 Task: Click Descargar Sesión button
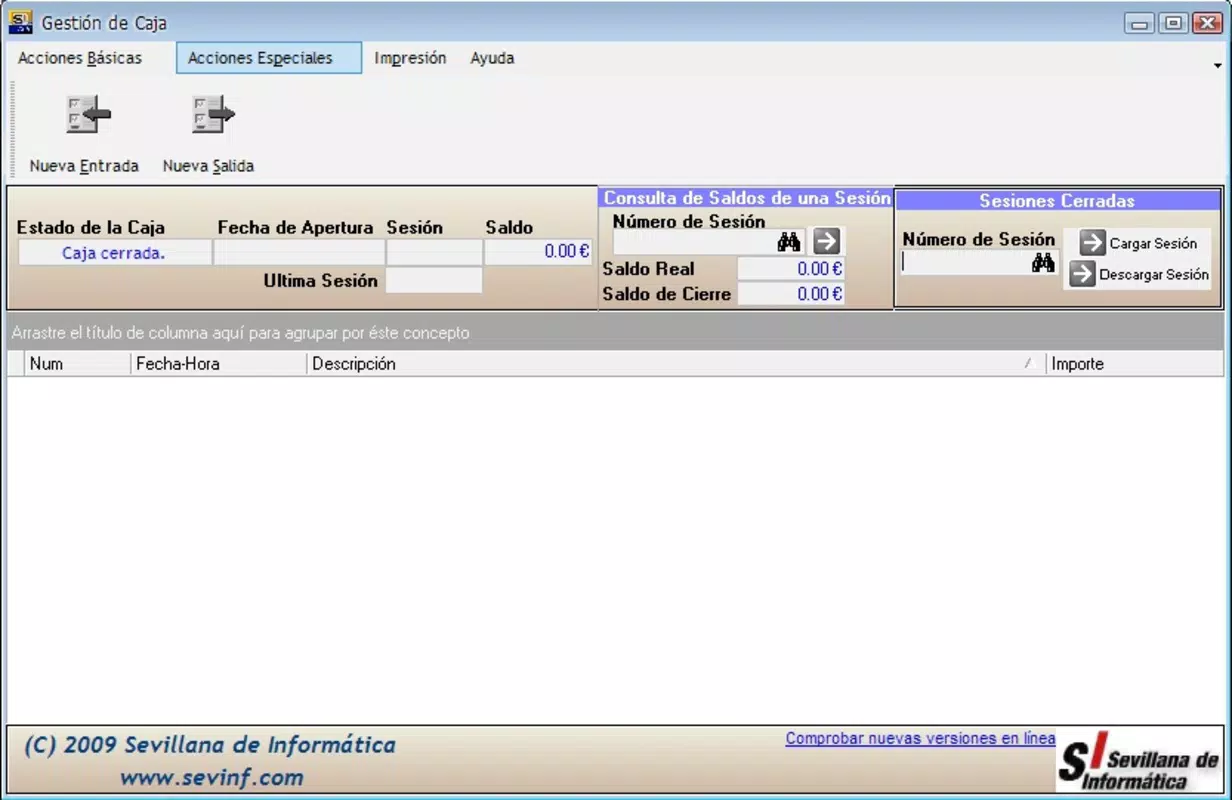1139,274
